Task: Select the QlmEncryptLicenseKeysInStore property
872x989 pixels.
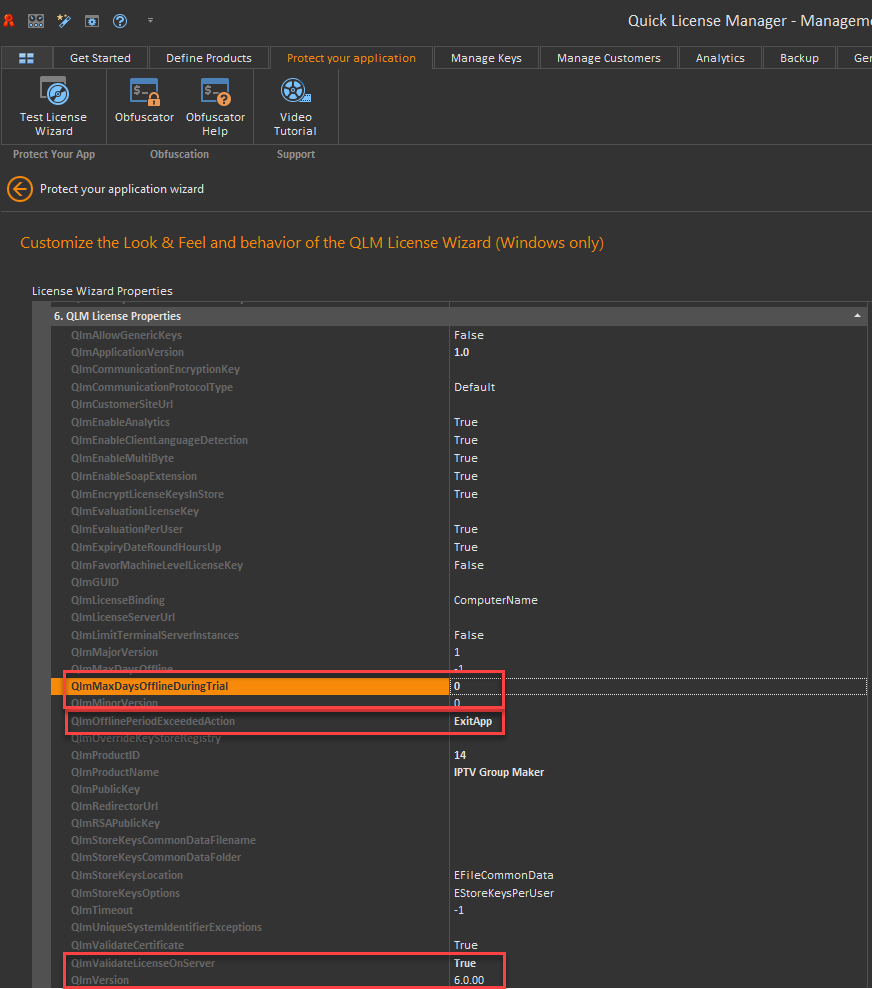Action: (147, 494)
